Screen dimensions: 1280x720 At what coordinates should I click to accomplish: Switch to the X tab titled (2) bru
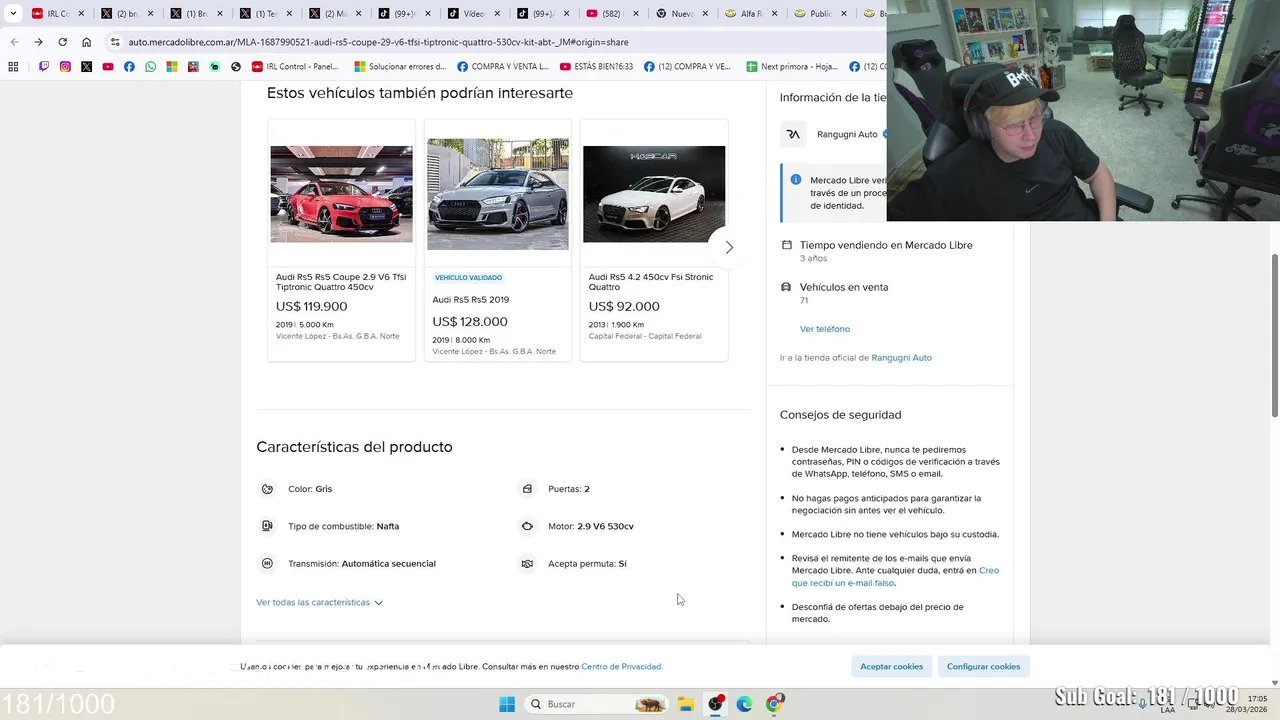tap(128, 13)
